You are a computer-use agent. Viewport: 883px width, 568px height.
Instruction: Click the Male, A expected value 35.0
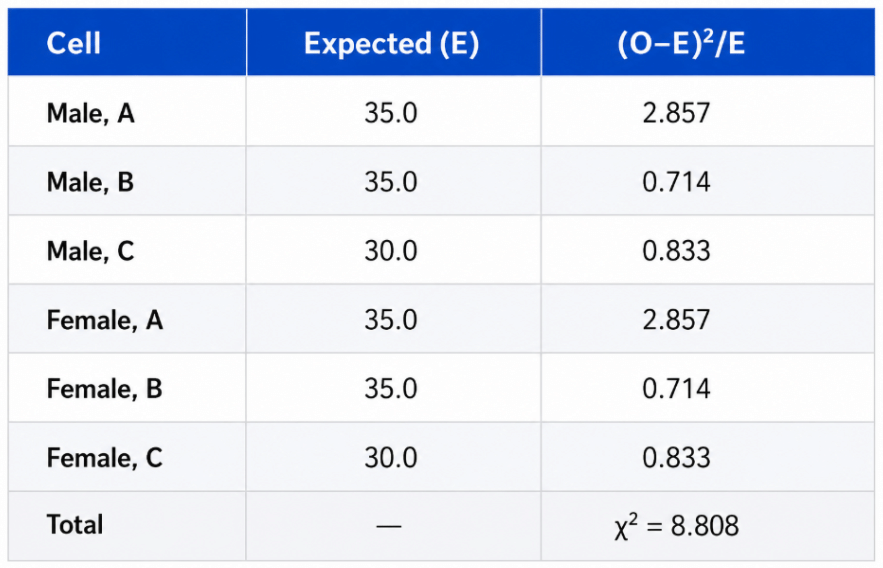(391, 113)
